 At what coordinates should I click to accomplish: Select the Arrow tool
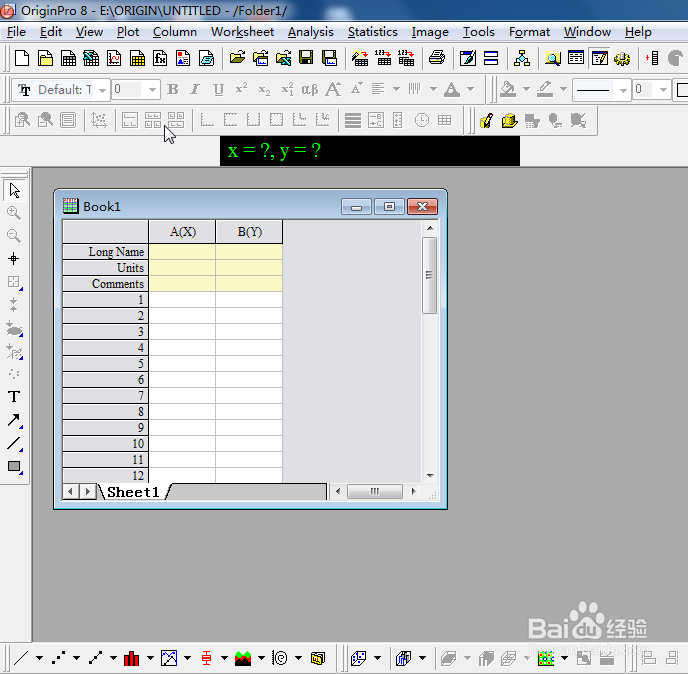point(14,420)
